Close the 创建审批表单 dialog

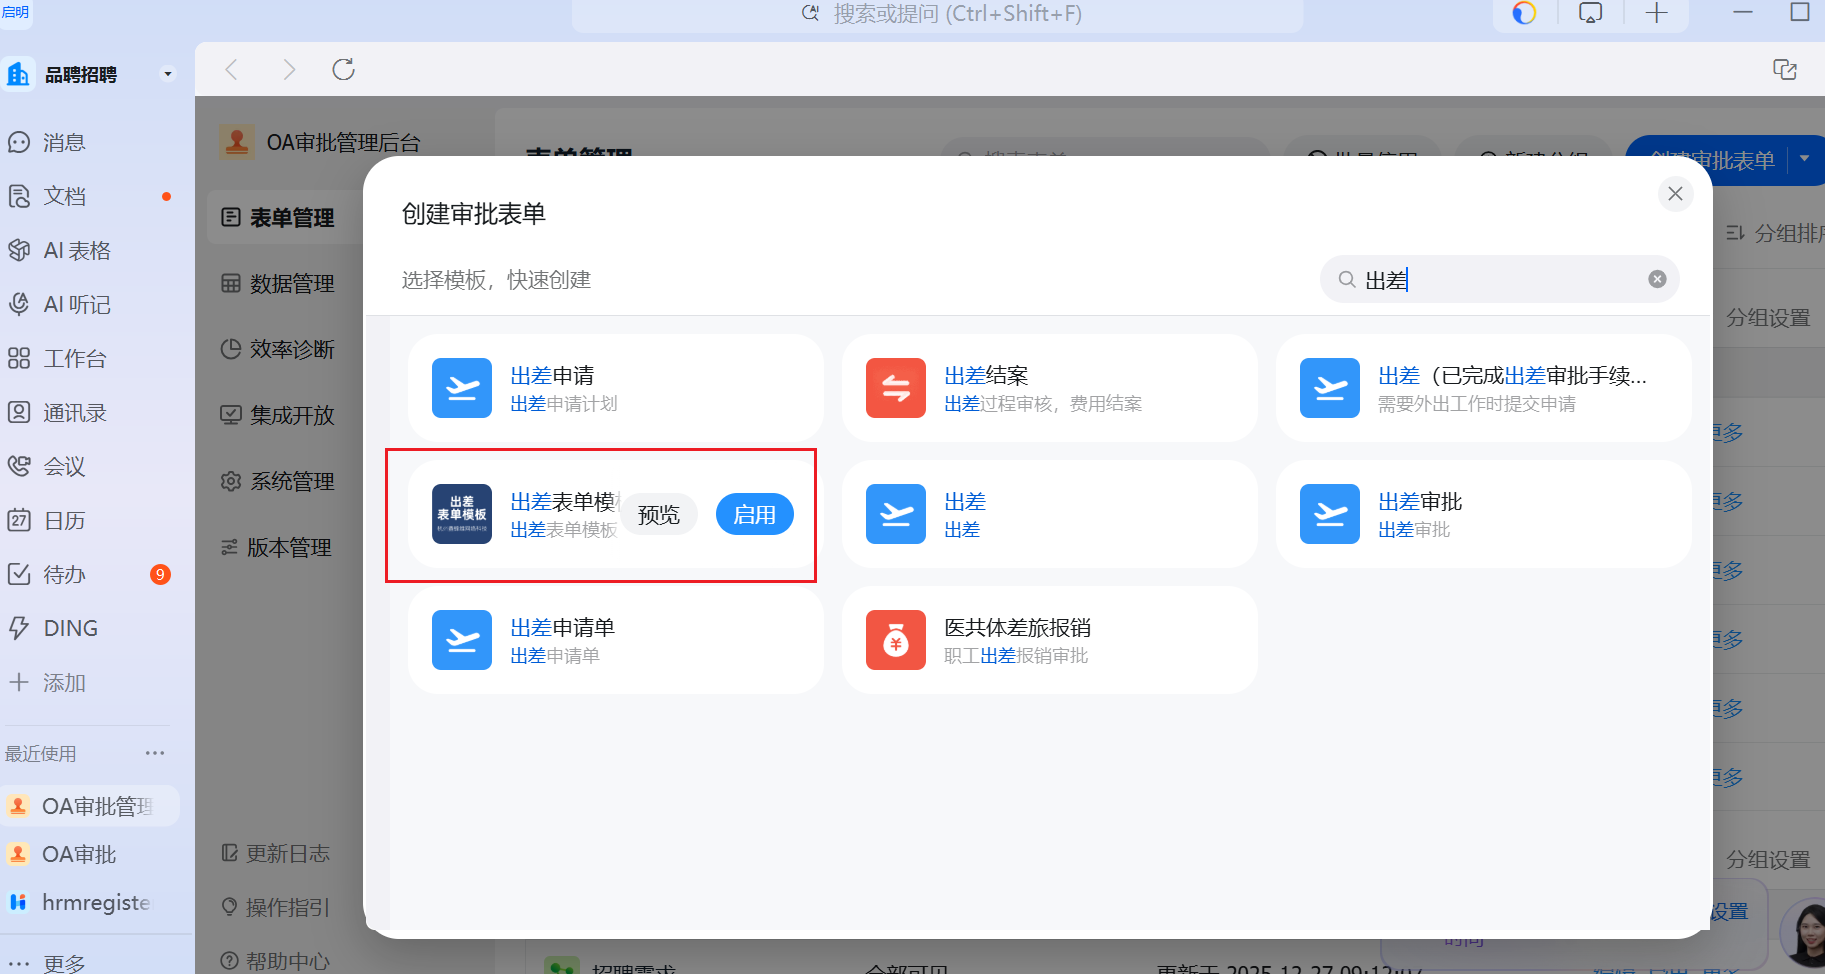1675,193
